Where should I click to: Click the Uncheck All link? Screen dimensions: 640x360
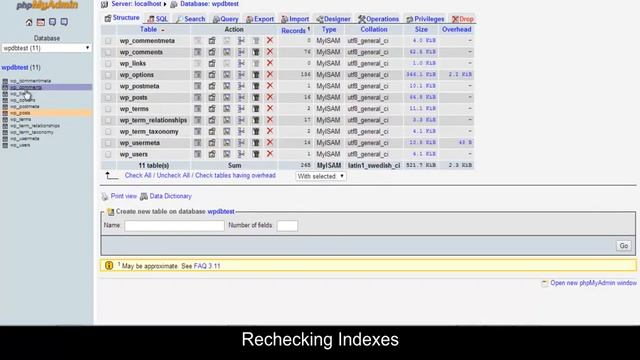coord(173,175)
